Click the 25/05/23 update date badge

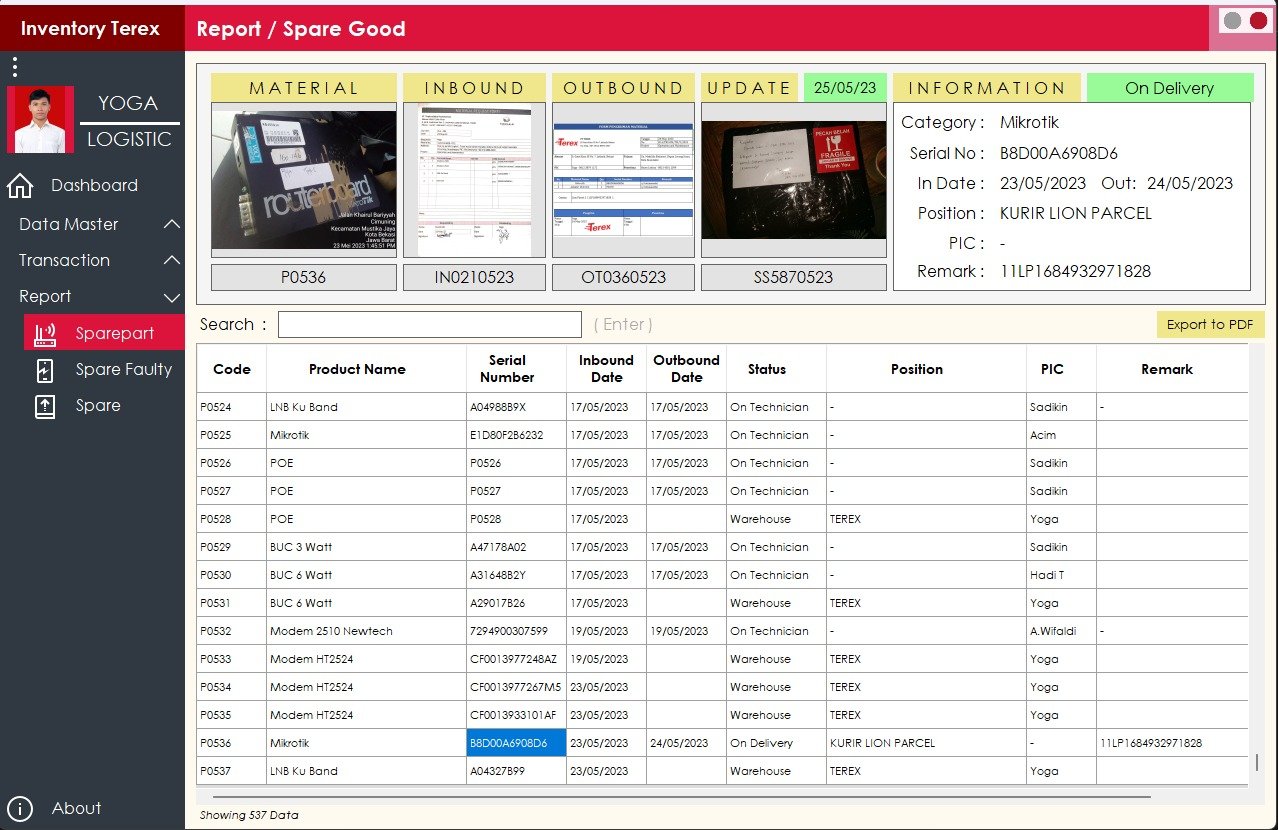(x=845, y=87)
